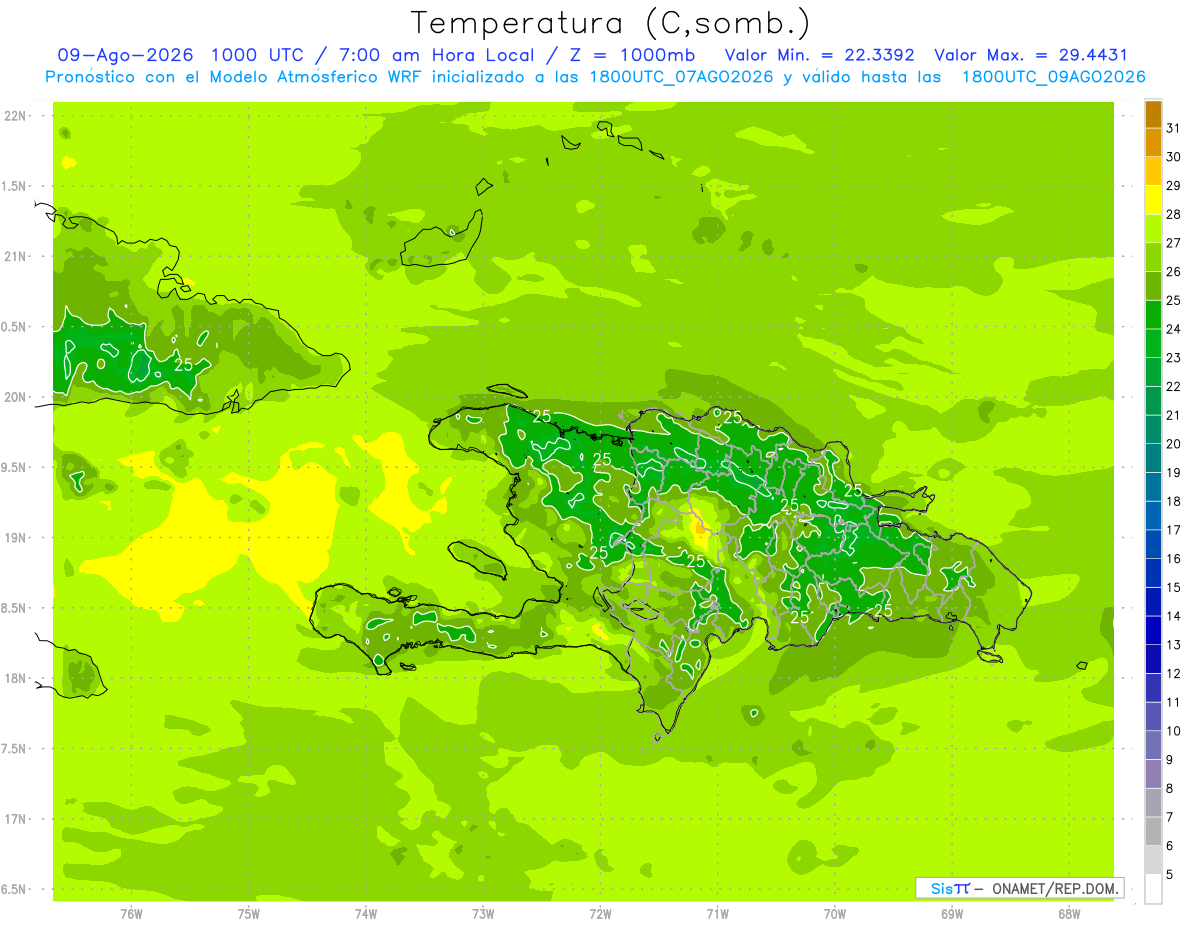Click the 'Temperatura (C,somb.)' map title
This screenshot has width=1200, height=927.
611,23
